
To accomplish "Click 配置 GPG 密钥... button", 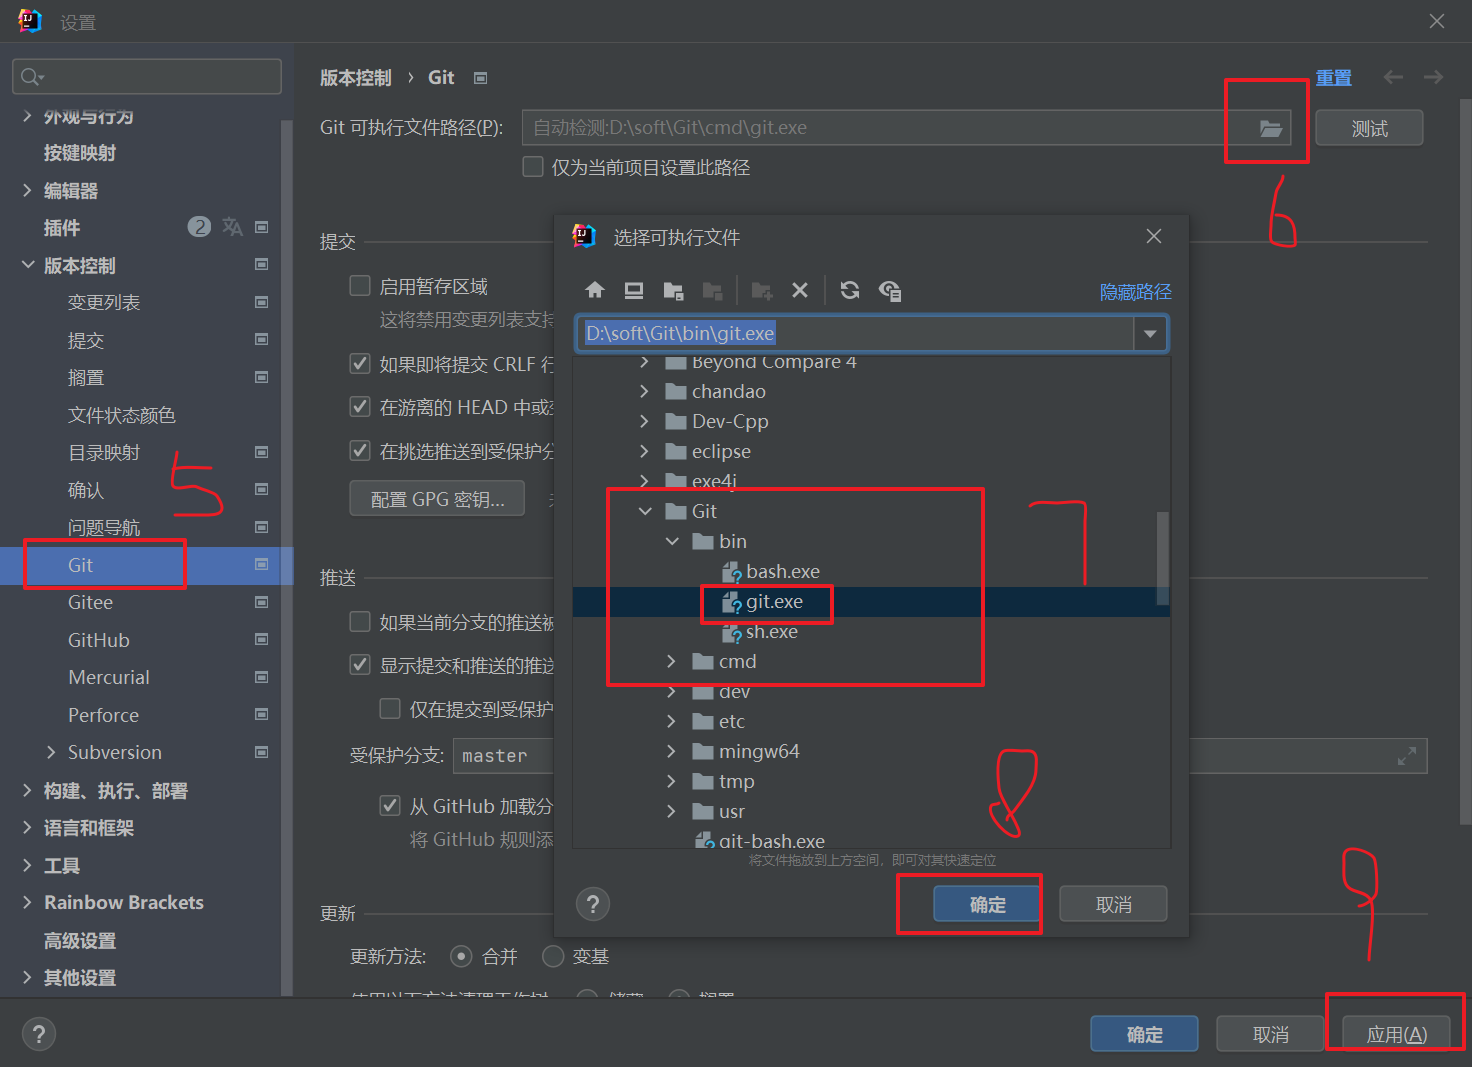I will click(437, 499).
